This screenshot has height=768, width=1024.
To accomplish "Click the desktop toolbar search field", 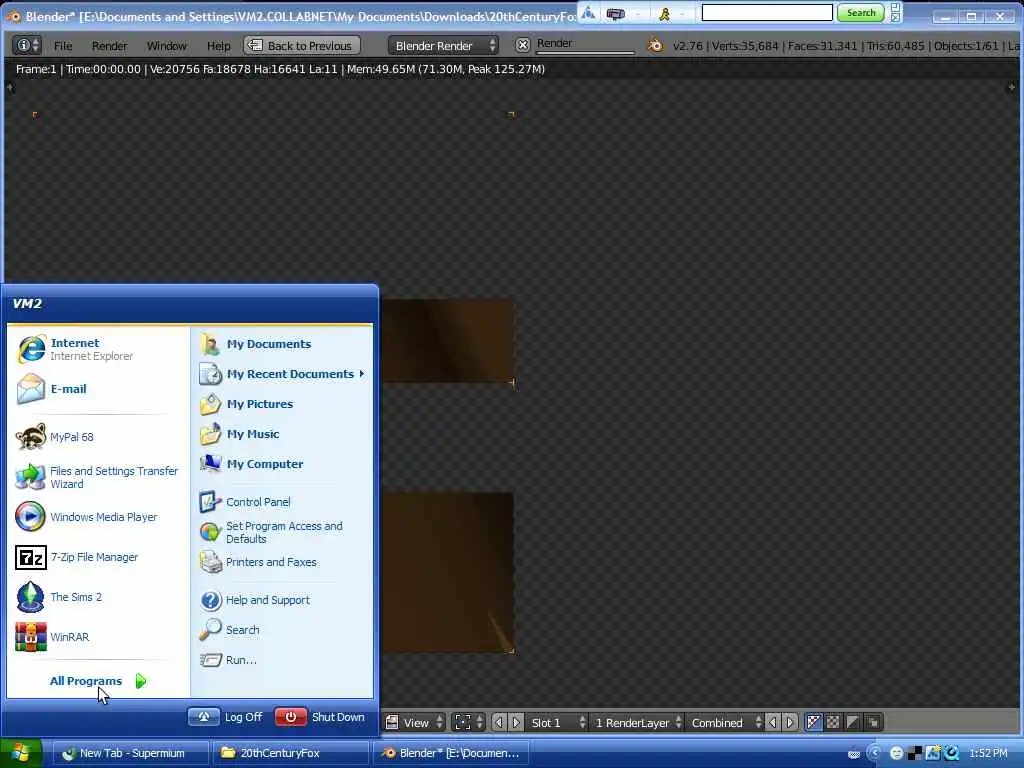I will [767, 12].
